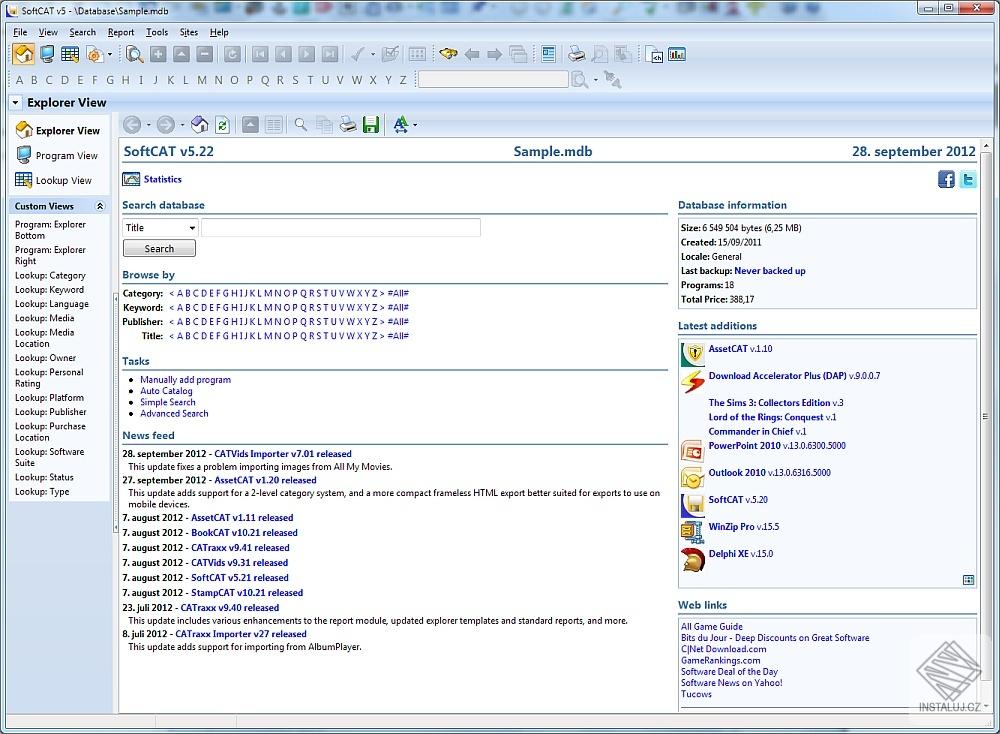Open the Manually add program link
1000x734 pixels.
[x=185, y=380]
